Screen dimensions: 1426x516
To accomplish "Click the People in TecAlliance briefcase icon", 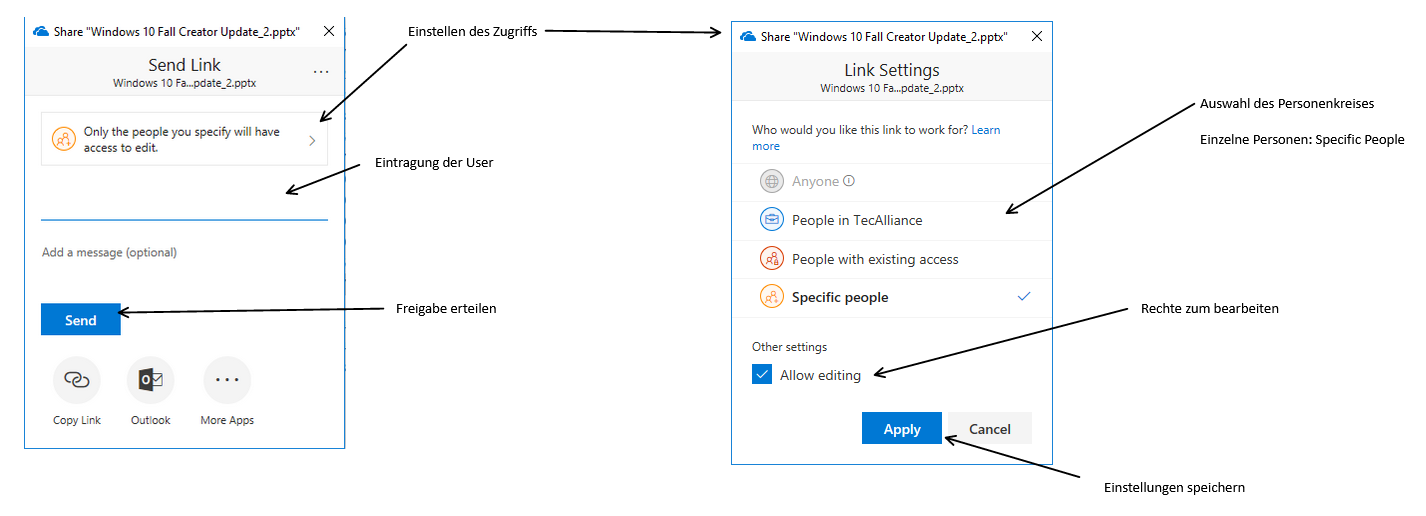I will tap(771, 220).
